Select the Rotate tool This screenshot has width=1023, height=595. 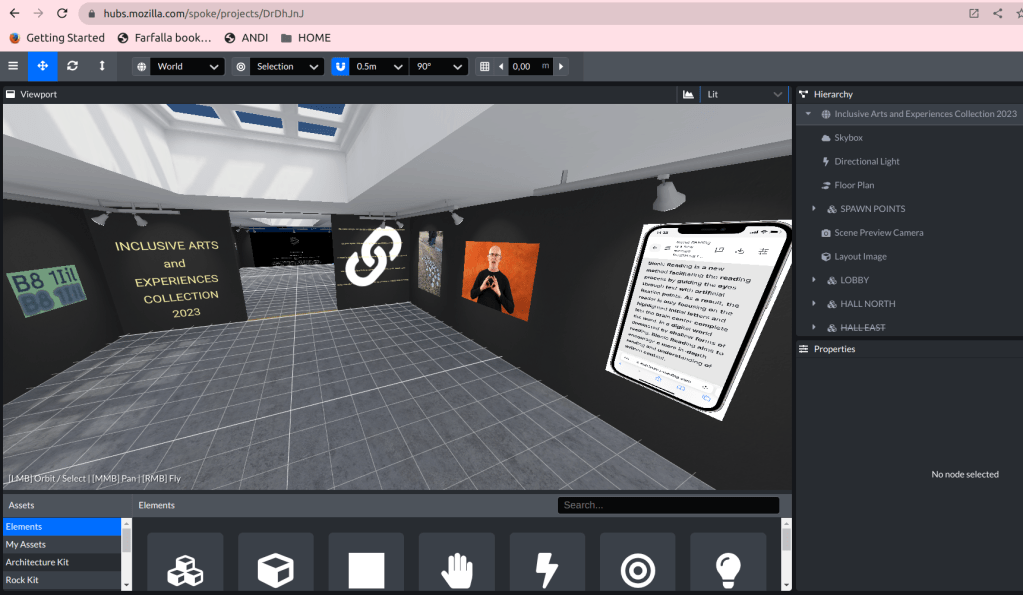71,66
